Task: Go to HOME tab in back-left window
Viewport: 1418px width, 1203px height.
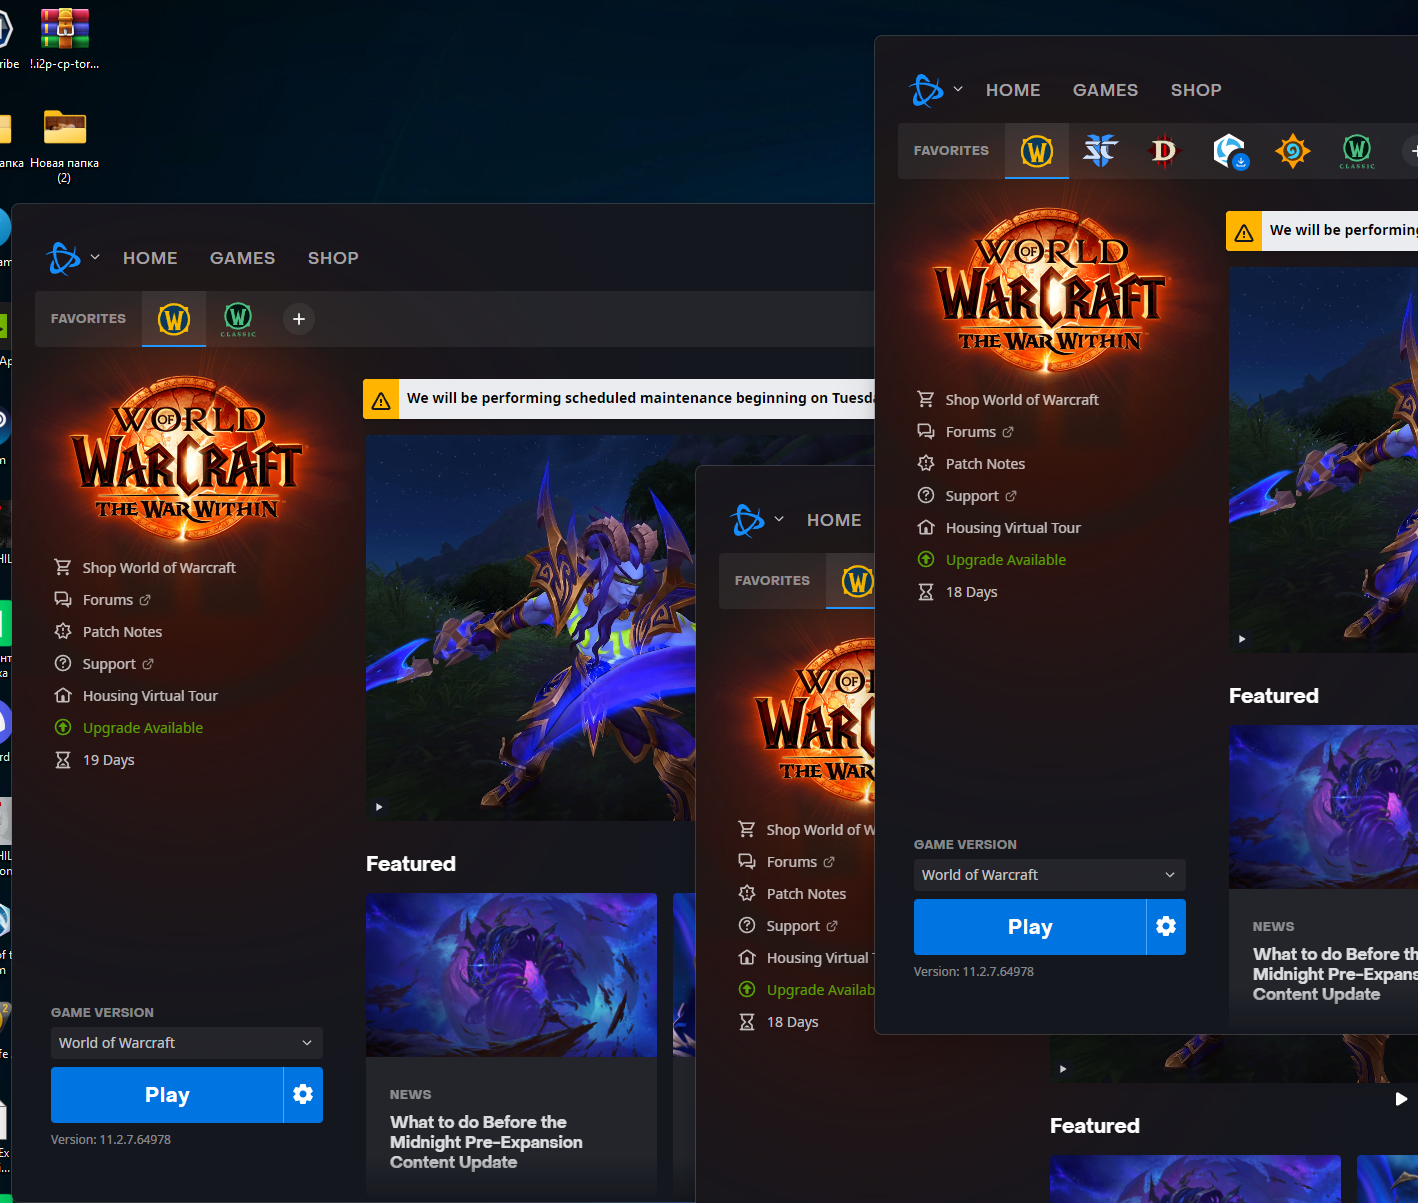Action: pos(150,258)
